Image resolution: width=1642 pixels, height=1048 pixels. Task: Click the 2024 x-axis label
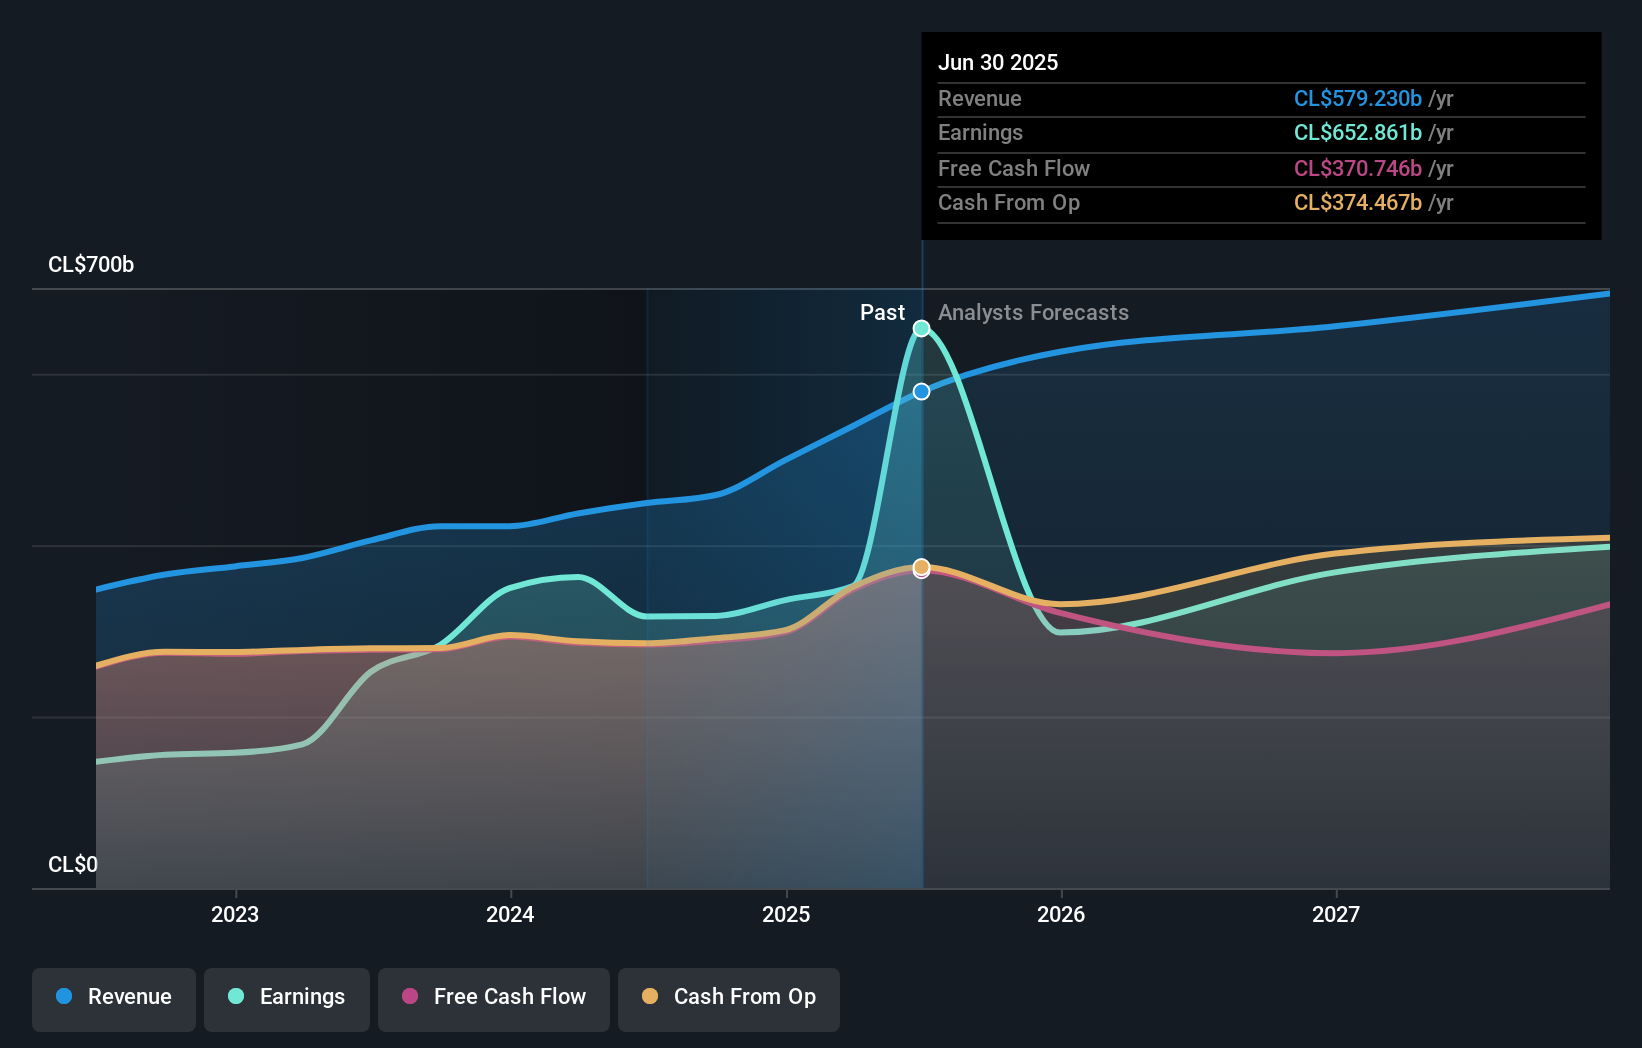(x=510, y=914)
